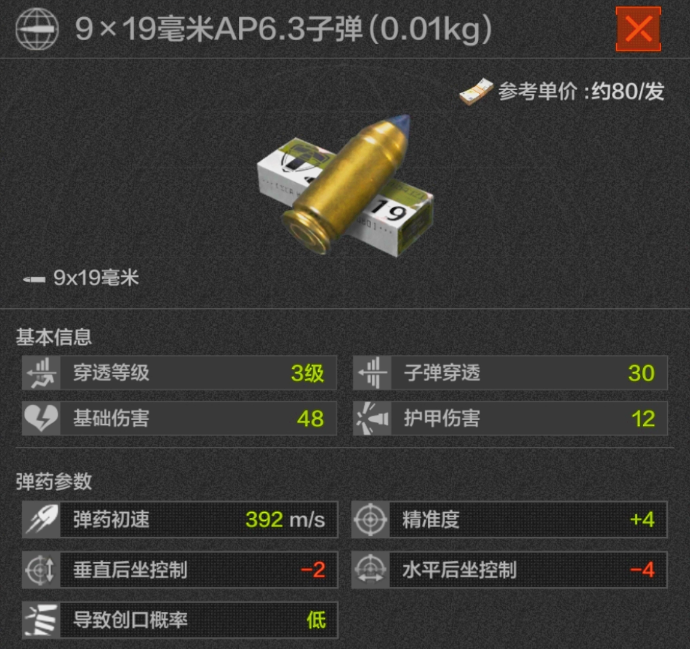Select the 弹药初速 392 m/s row
This screenshot has height=649, width=690.
pyautogui.click(x=180, y=520)
